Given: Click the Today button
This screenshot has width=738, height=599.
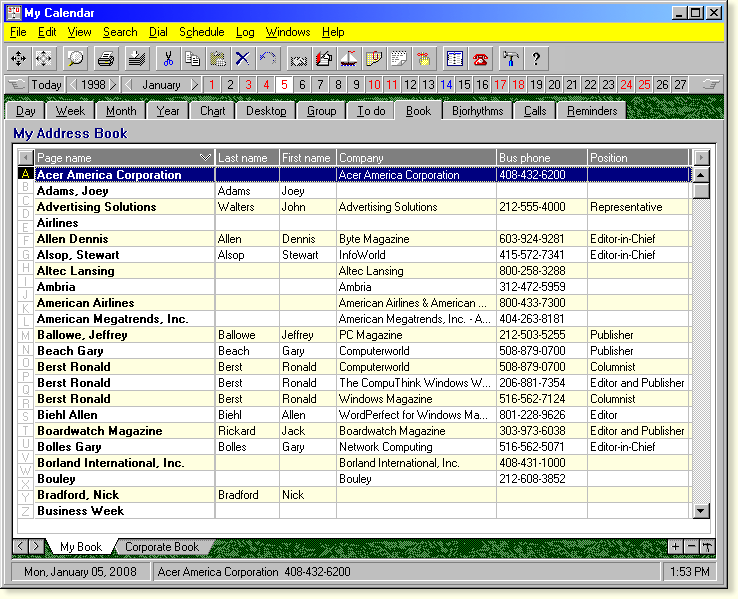Looking at the screenshot, I should click(46, 85).
